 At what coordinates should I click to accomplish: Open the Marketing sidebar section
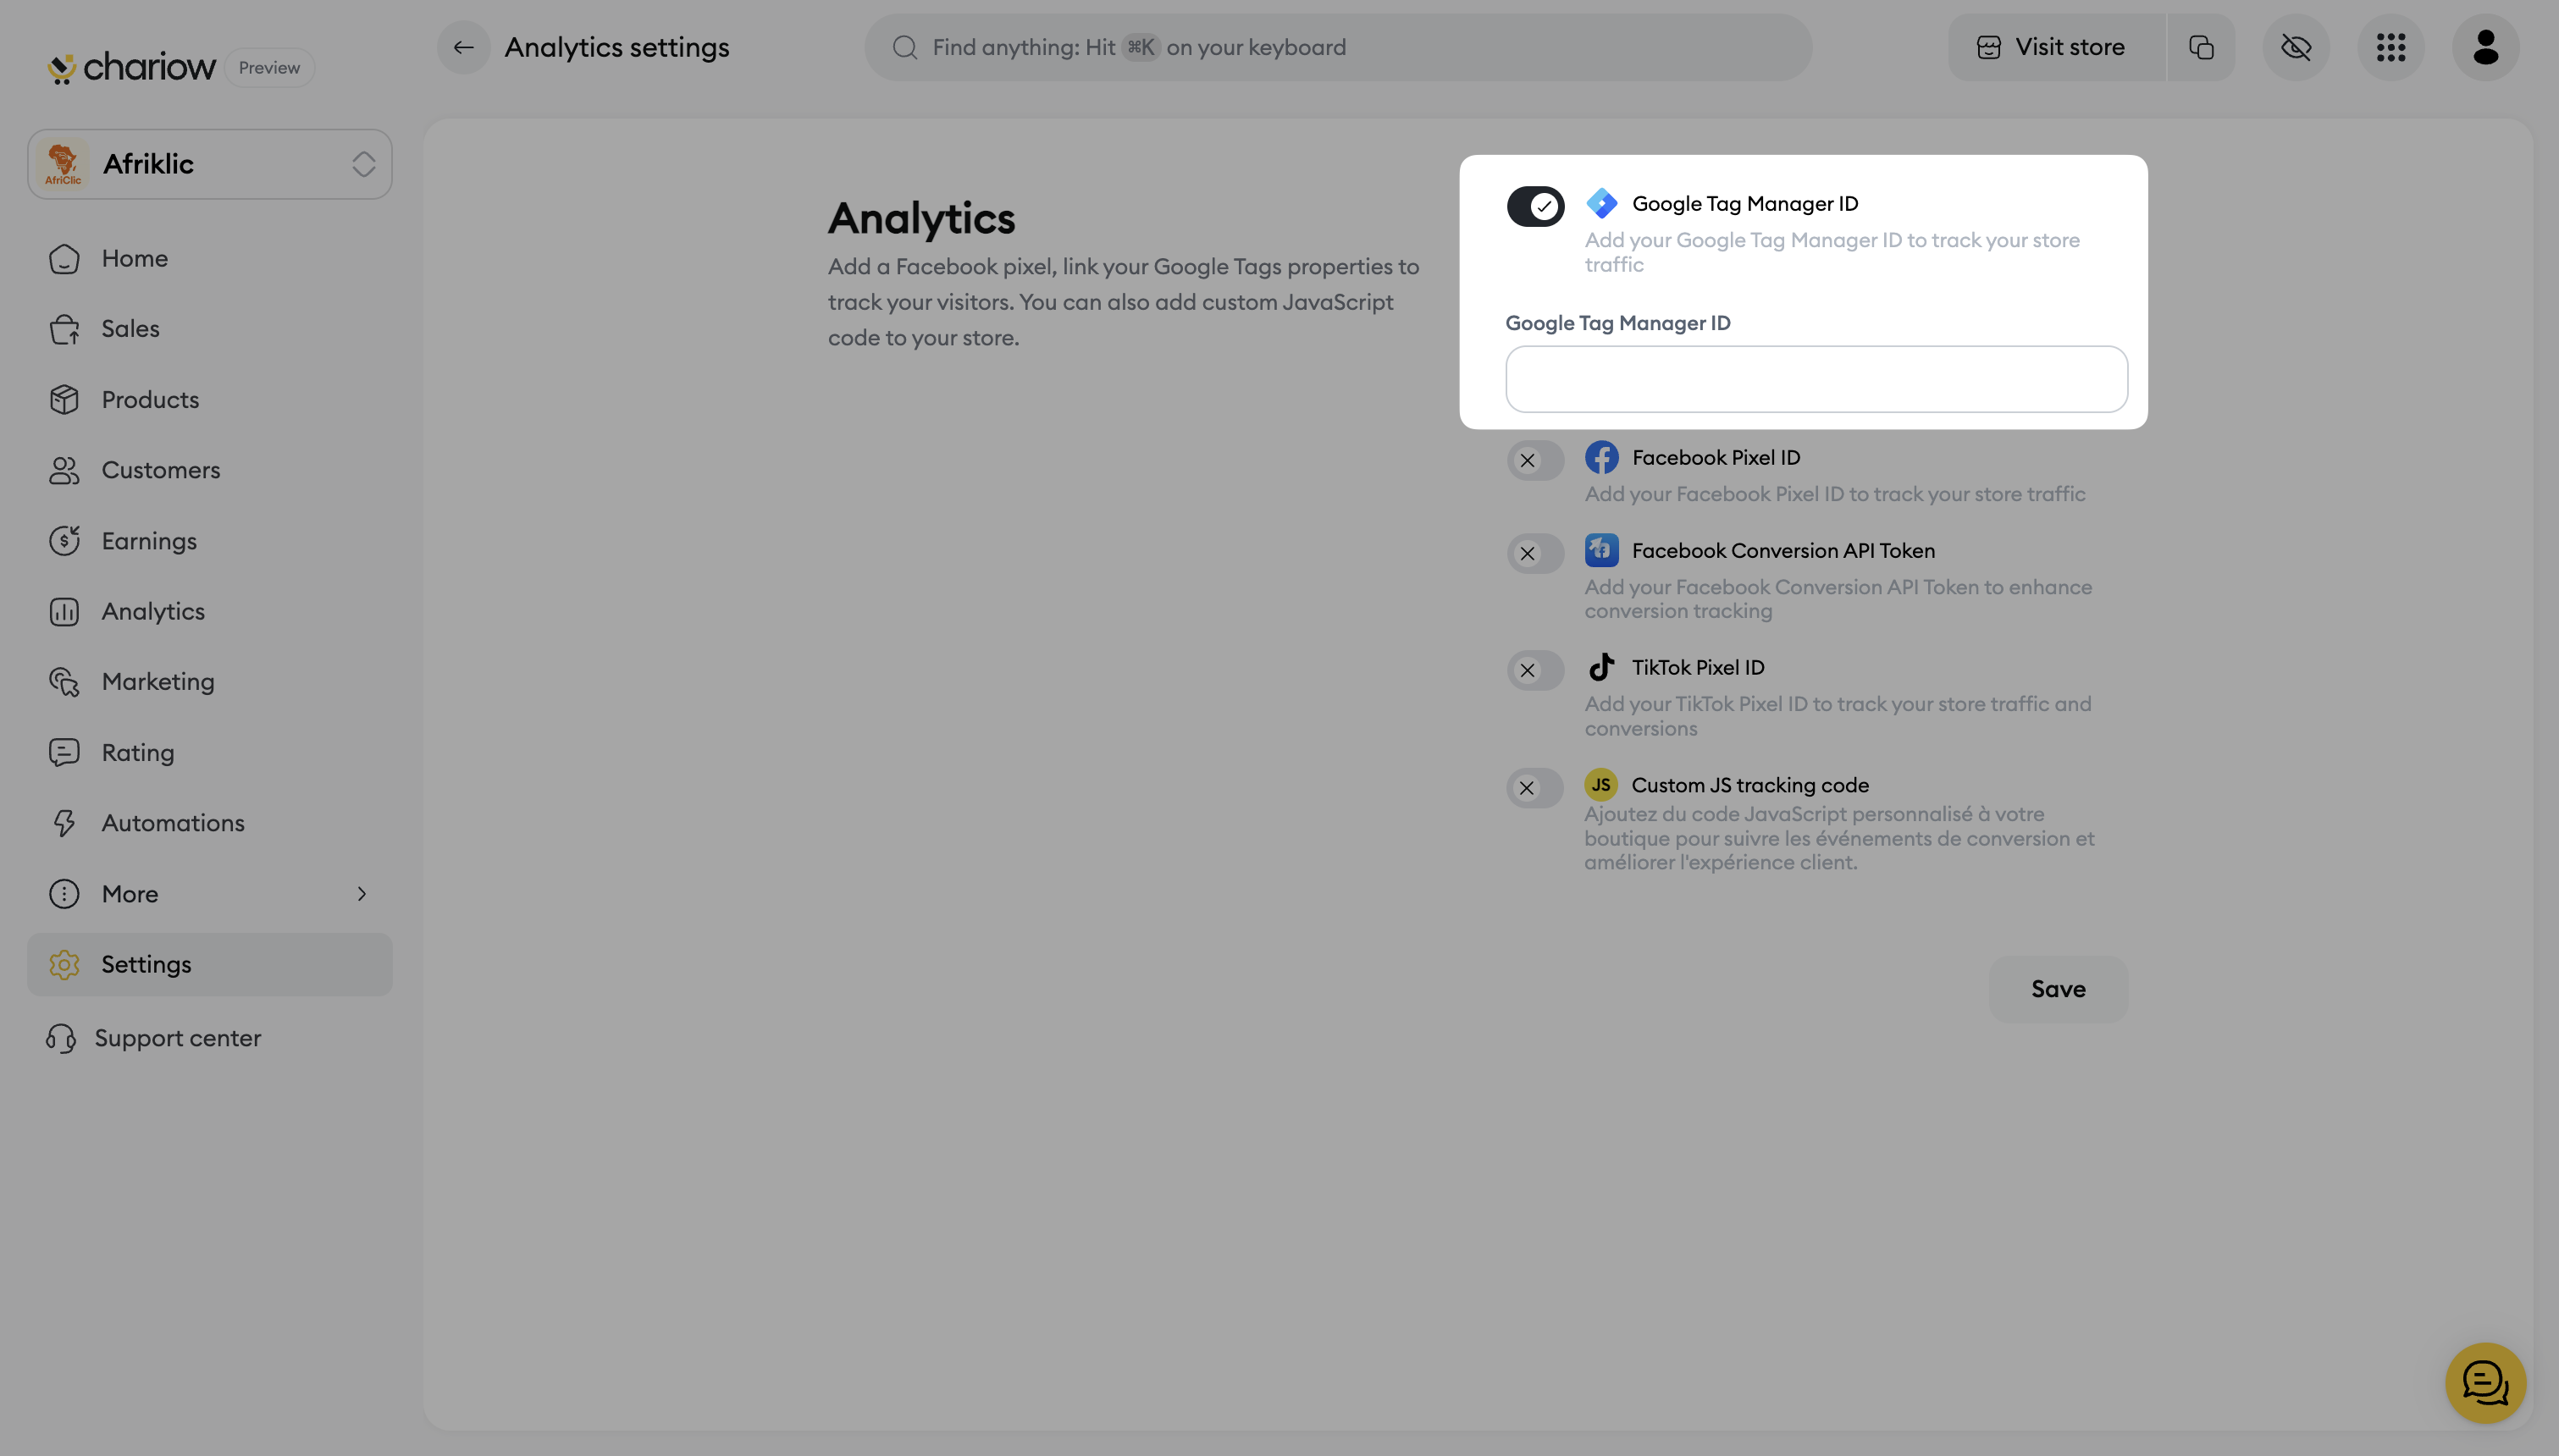pyautogui.click(x=158, y=682)
